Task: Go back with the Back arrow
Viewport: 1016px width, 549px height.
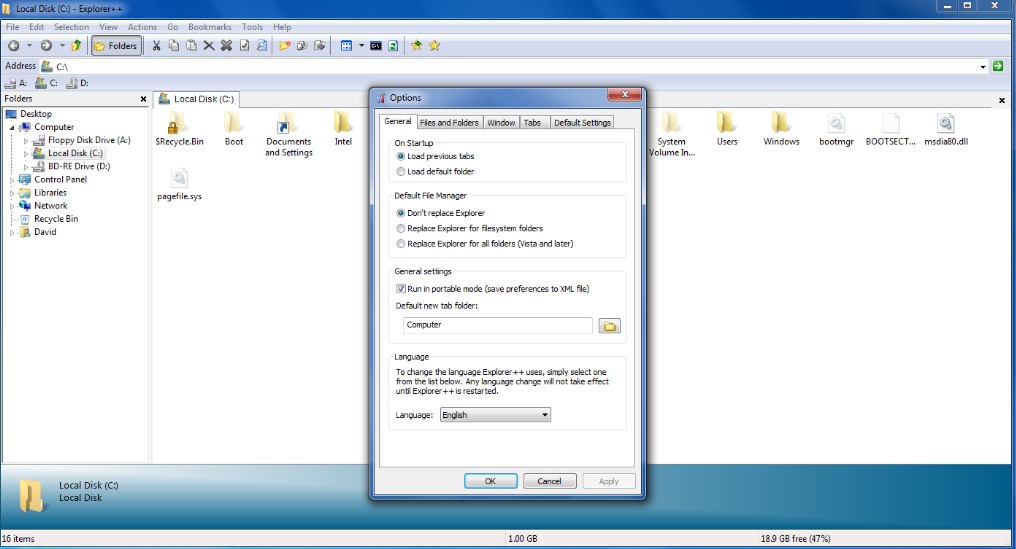Action: (x=14, y=45)
